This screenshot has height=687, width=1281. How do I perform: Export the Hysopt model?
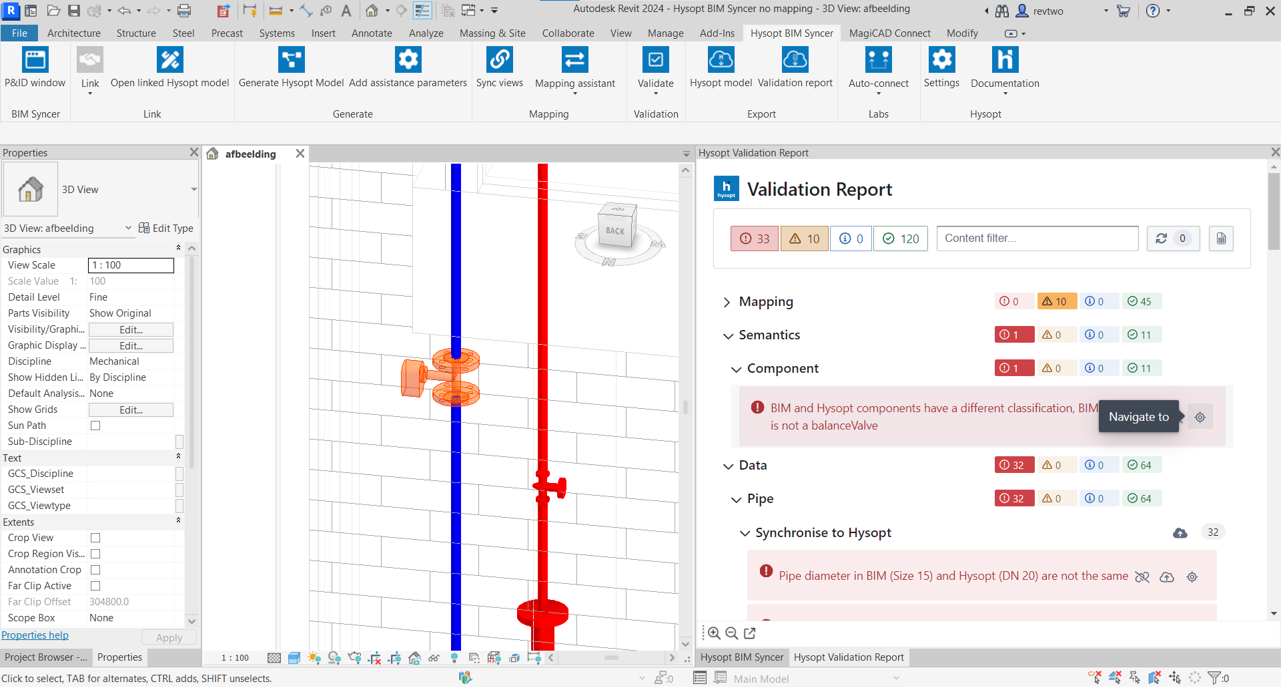click(x=721, y=69)
